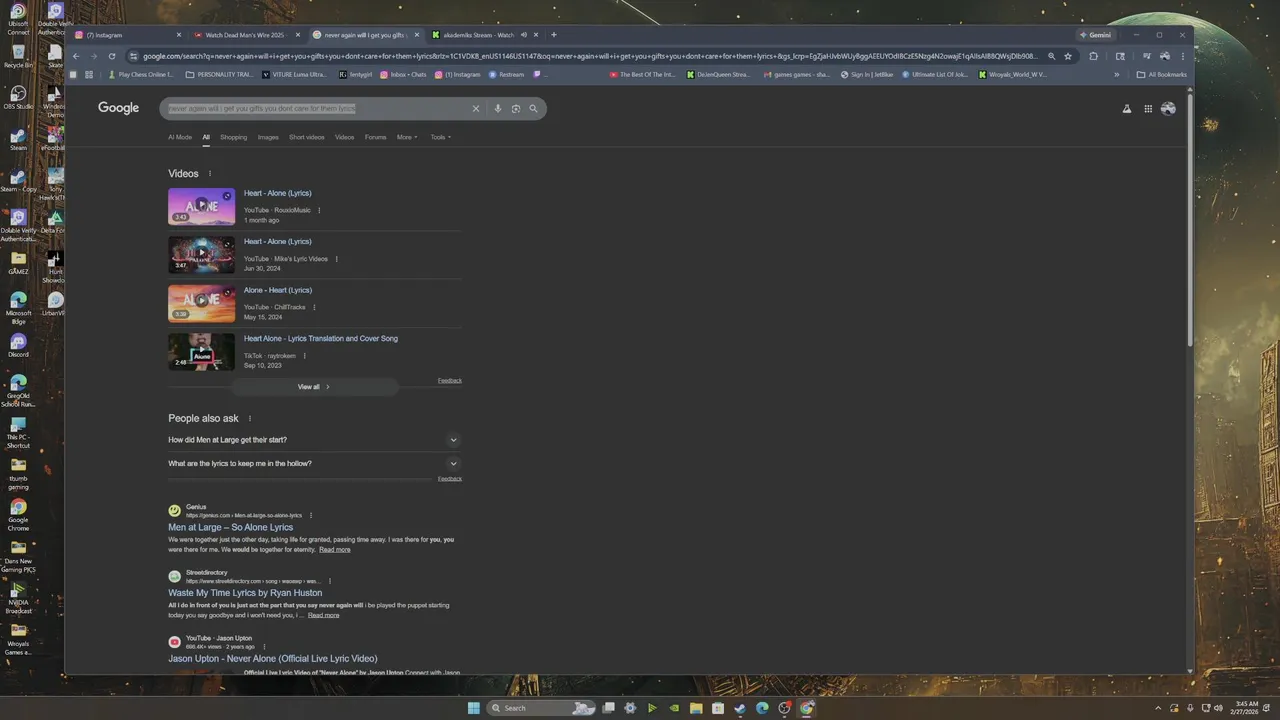Launch Google Chrome desktop shortcut
1280x720 pixels.
[x=18, y=512]
